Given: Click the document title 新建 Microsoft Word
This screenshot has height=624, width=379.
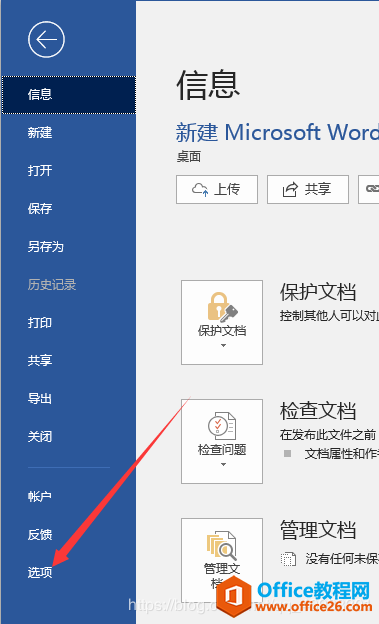Looking at the screenshot, I should tap(277, 133).
